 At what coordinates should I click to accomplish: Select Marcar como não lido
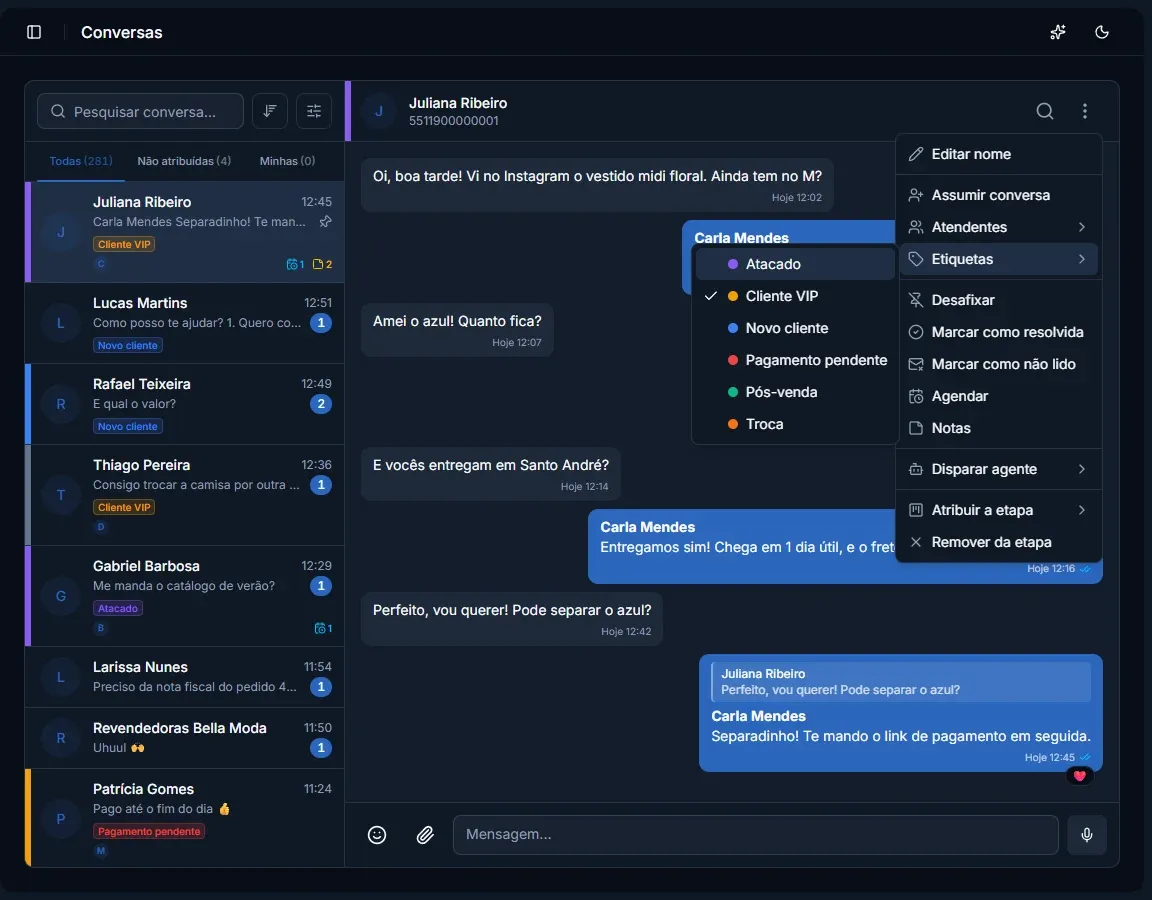tap(998, 364)
